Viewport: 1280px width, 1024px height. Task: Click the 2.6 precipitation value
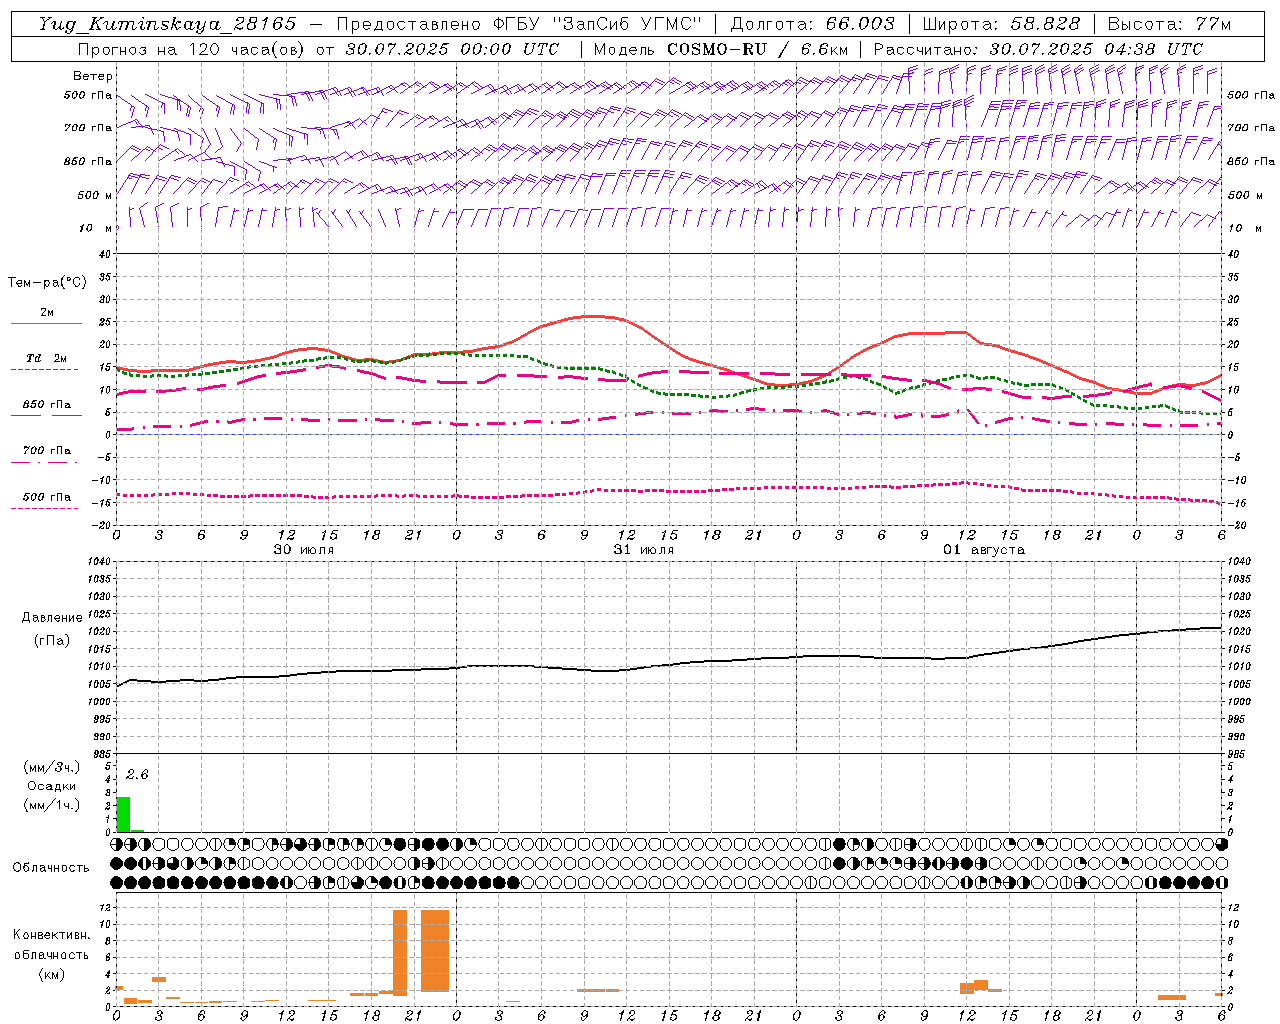click(x=137, y=775)
